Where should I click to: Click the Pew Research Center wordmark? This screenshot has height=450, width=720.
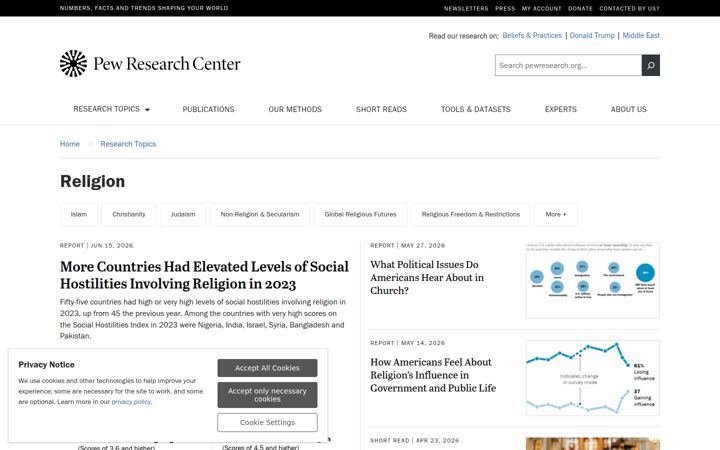point(167,64)
